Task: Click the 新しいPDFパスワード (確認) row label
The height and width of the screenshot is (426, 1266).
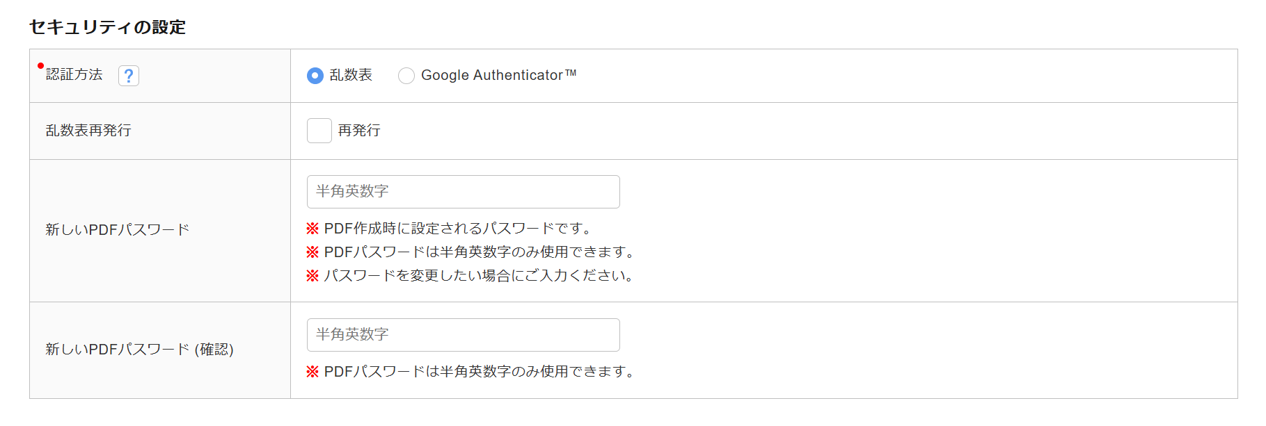Action: (139, 350)
